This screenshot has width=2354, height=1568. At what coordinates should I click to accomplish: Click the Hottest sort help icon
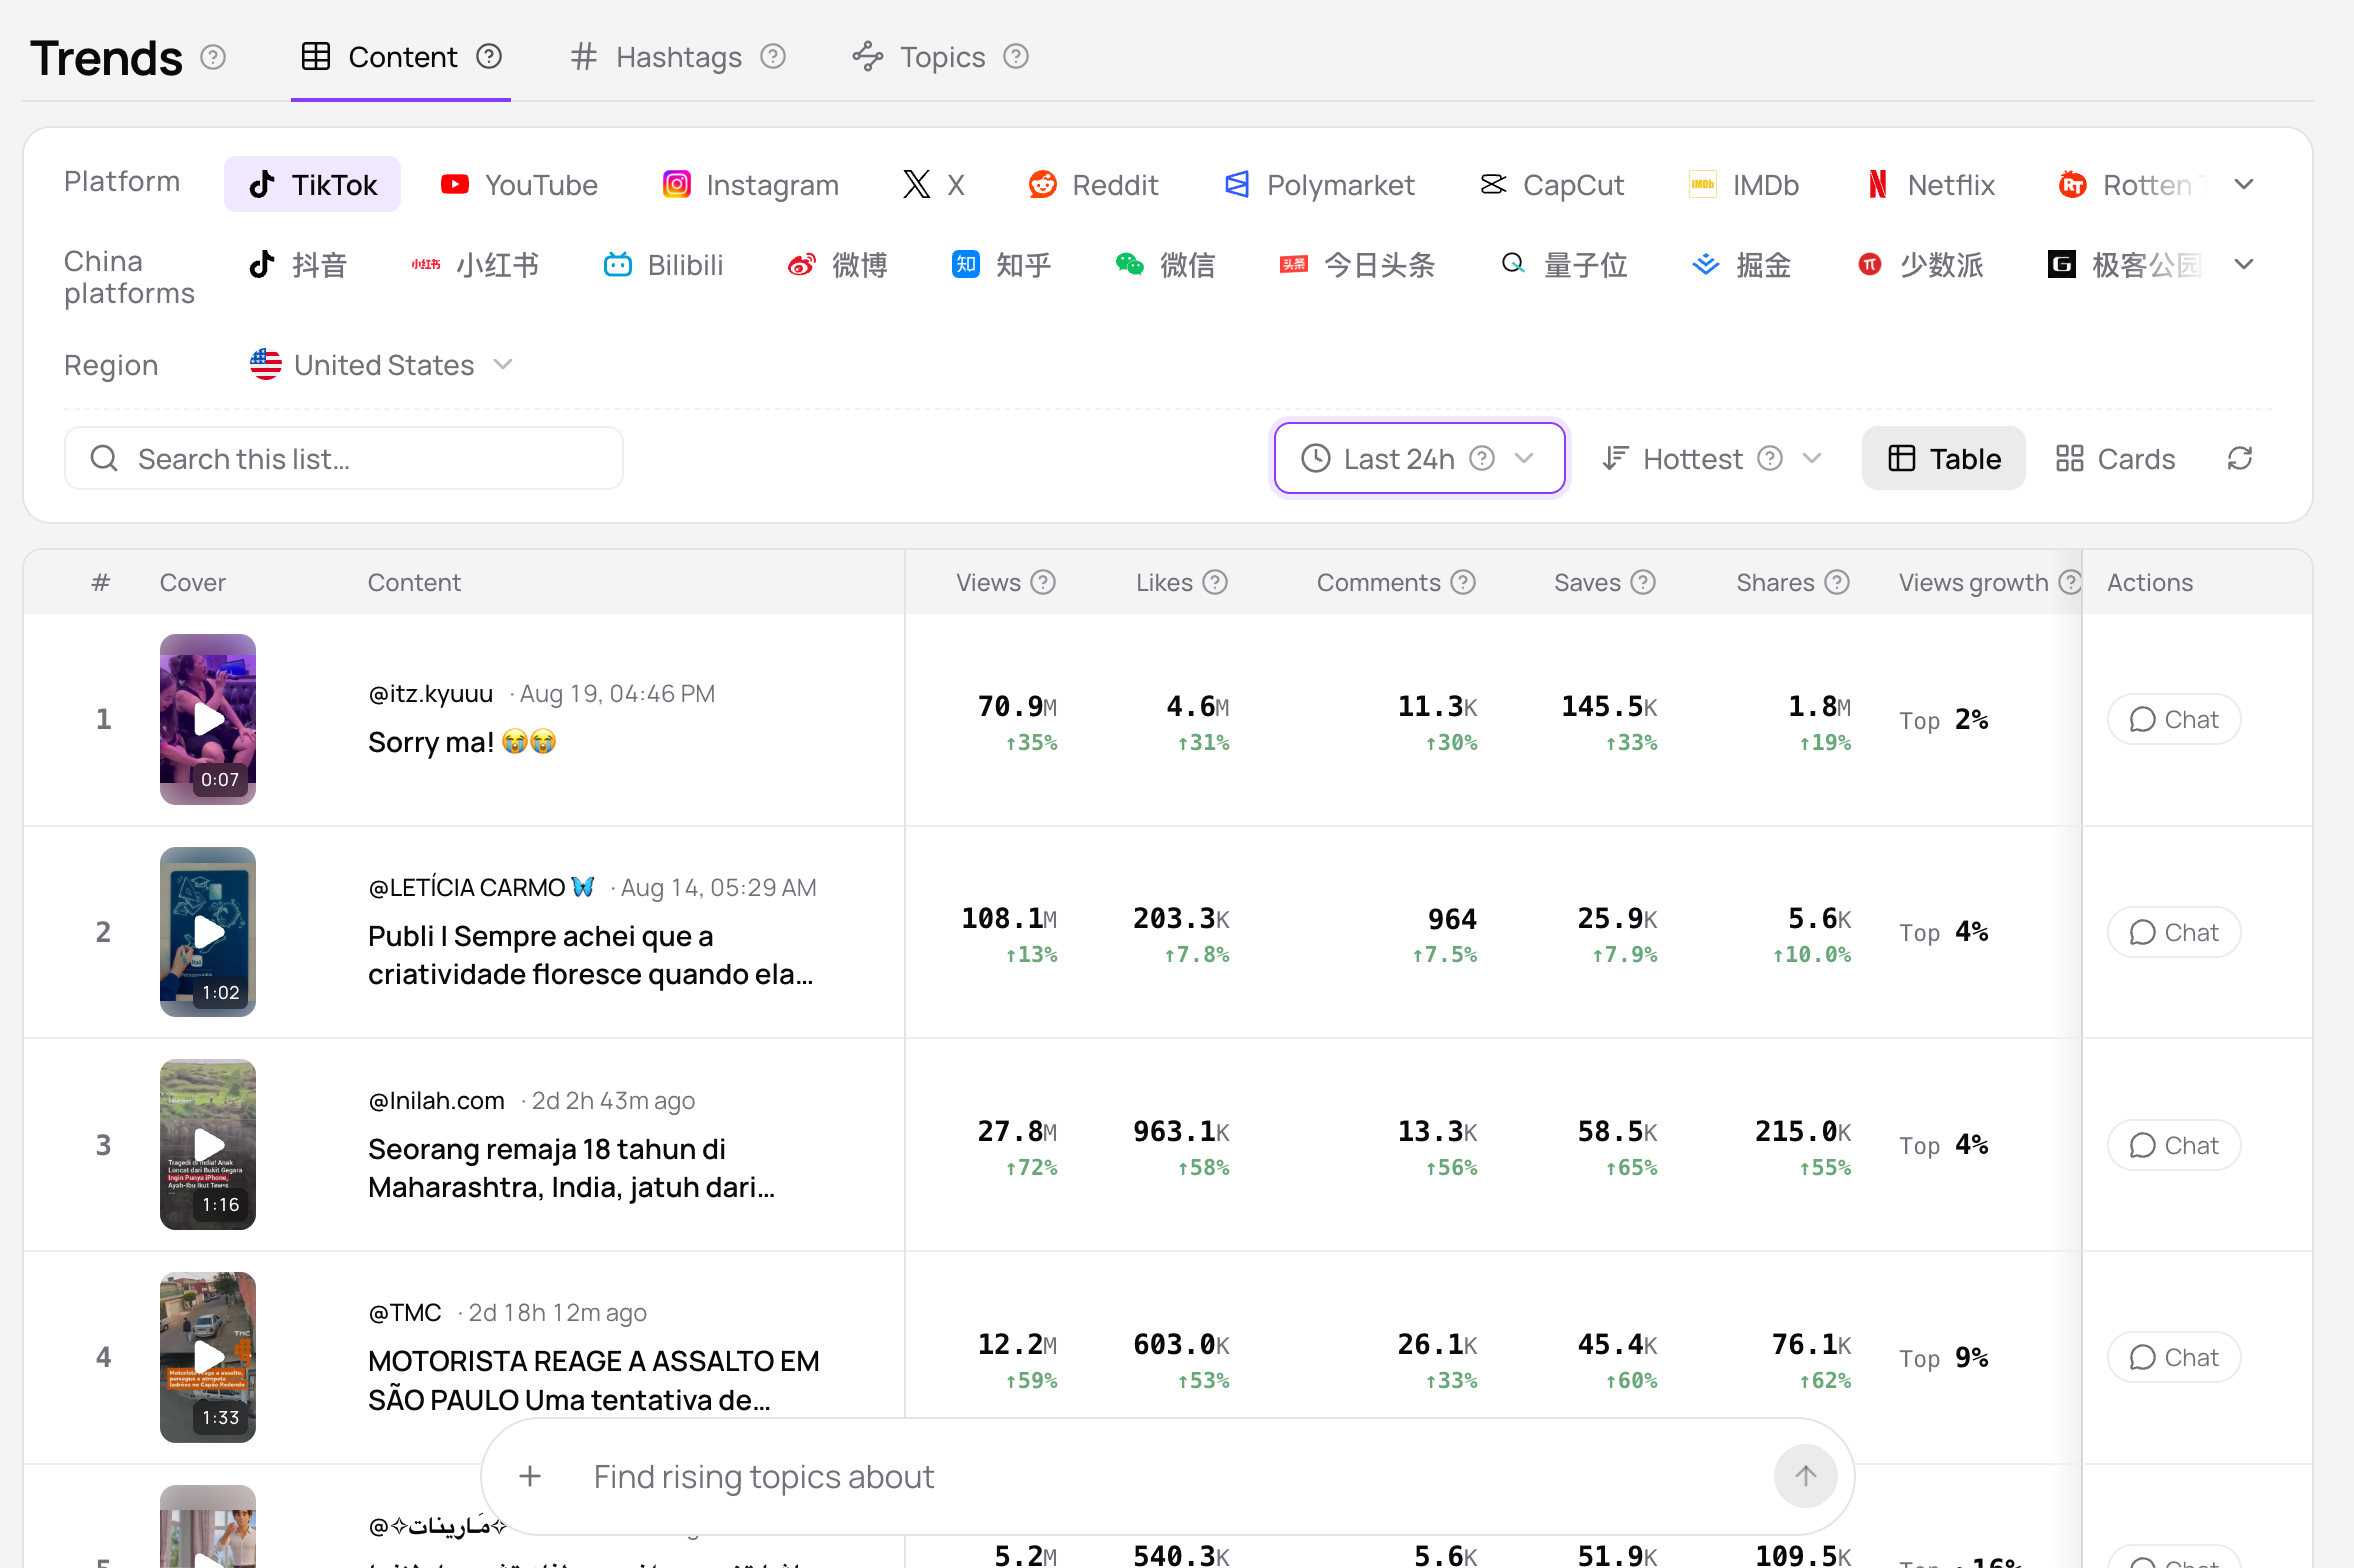(1770, 459)
